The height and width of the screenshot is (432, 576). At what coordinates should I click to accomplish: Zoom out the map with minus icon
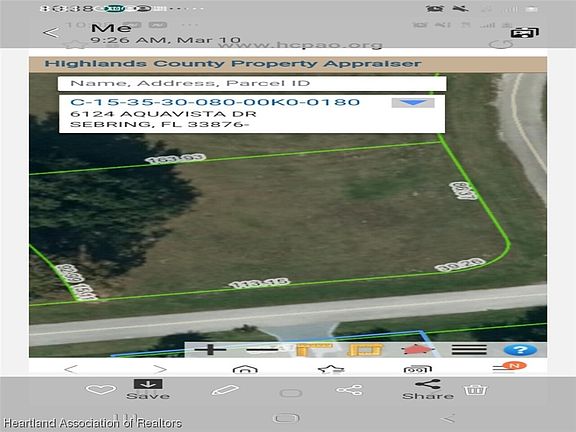tap(262, 350)
